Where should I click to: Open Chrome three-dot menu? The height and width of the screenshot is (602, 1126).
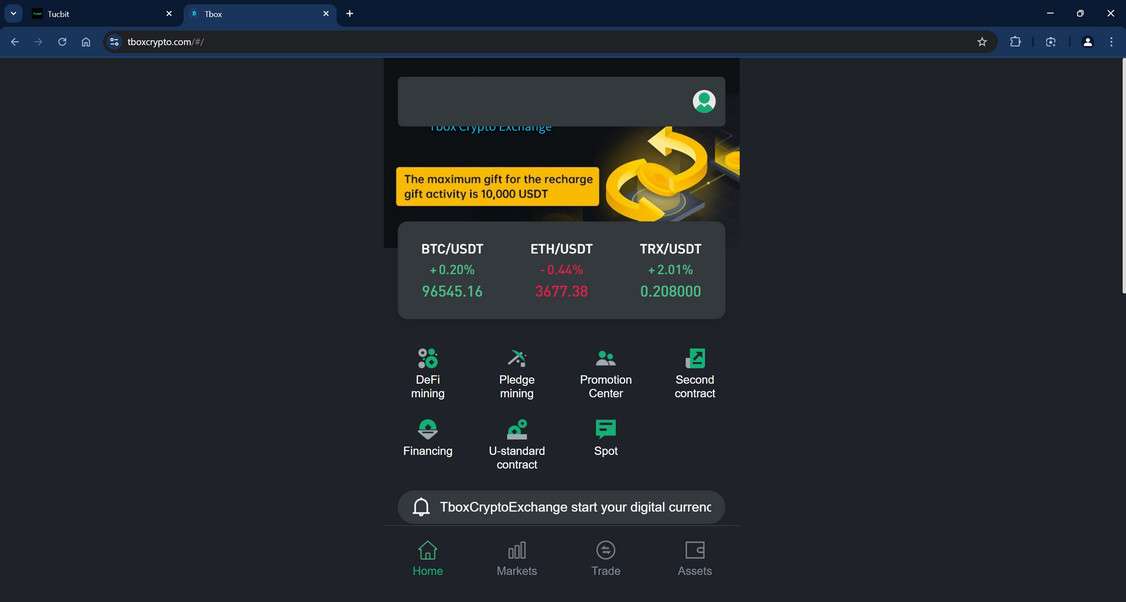[1111, 42]
